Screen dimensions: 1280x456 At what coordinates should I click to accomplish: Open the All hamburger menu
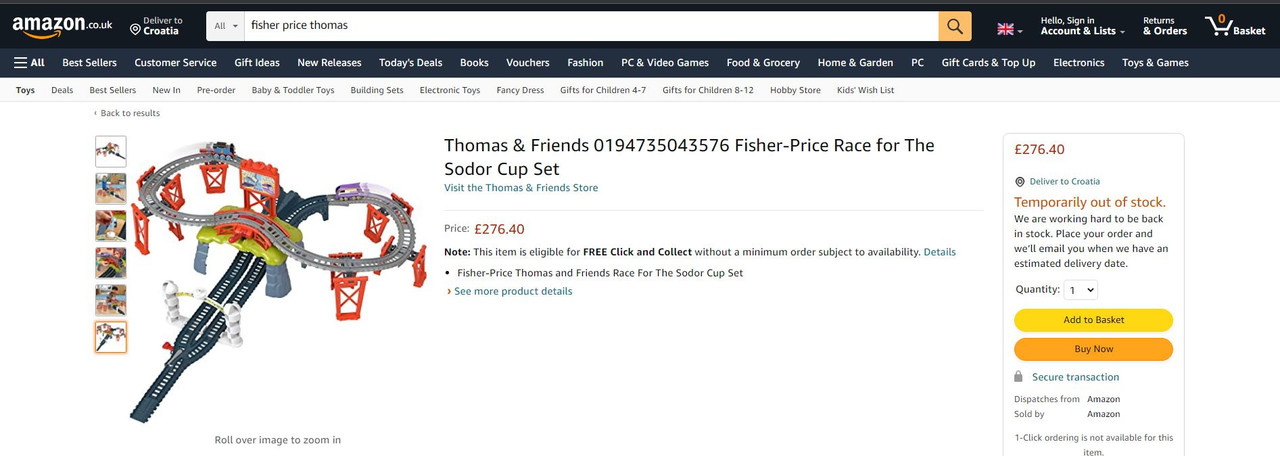coord(29,62)
